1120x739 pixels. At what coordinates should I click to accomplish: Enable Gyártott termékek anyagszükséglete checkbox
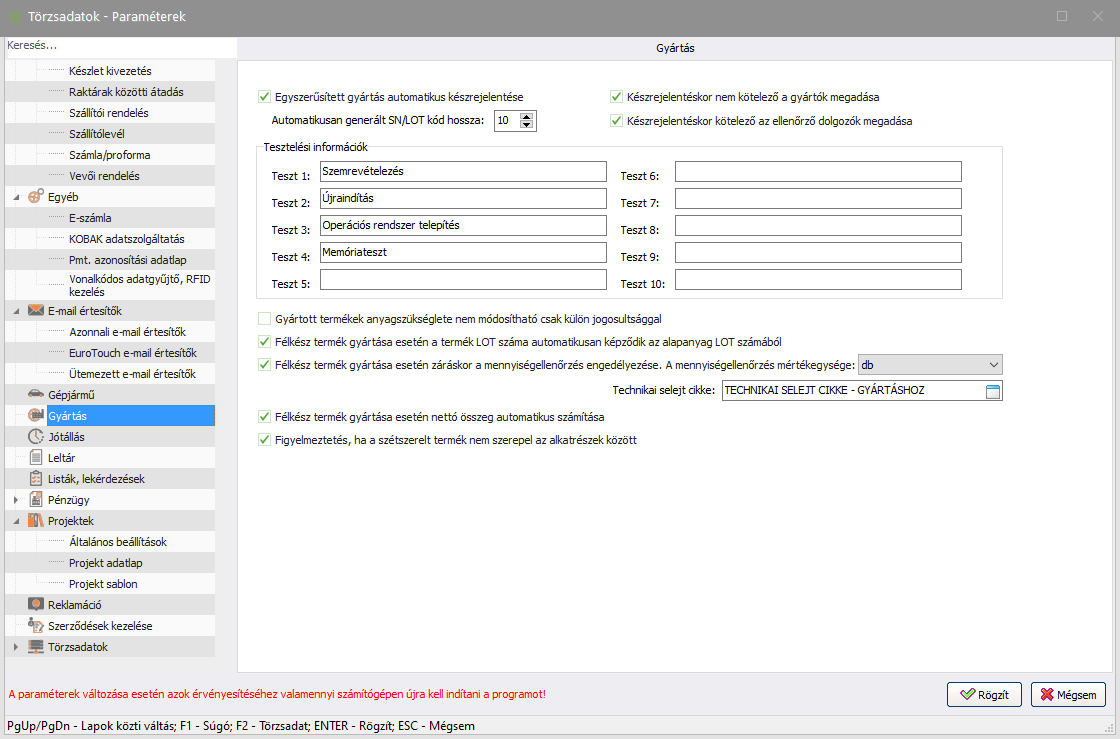pyautogui.click(x=265, y=319)
